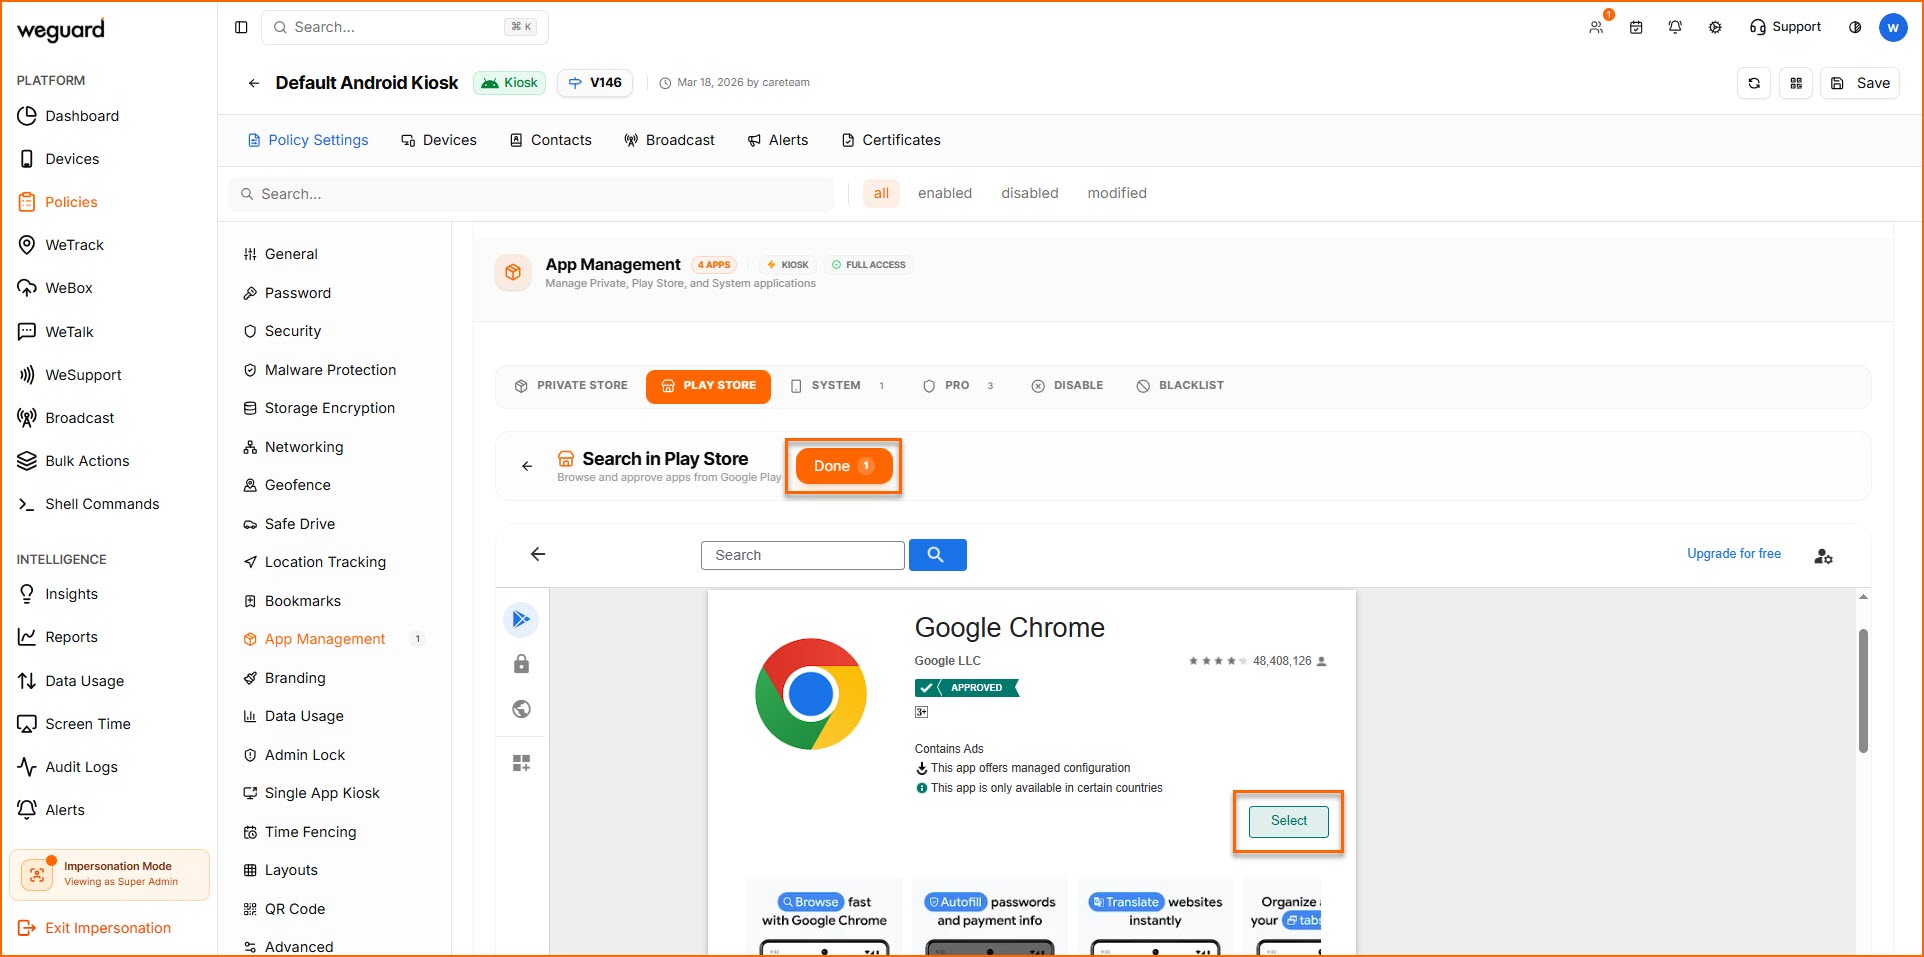
Task: Select the 'modified' filter option
Action: [1116, 193]
